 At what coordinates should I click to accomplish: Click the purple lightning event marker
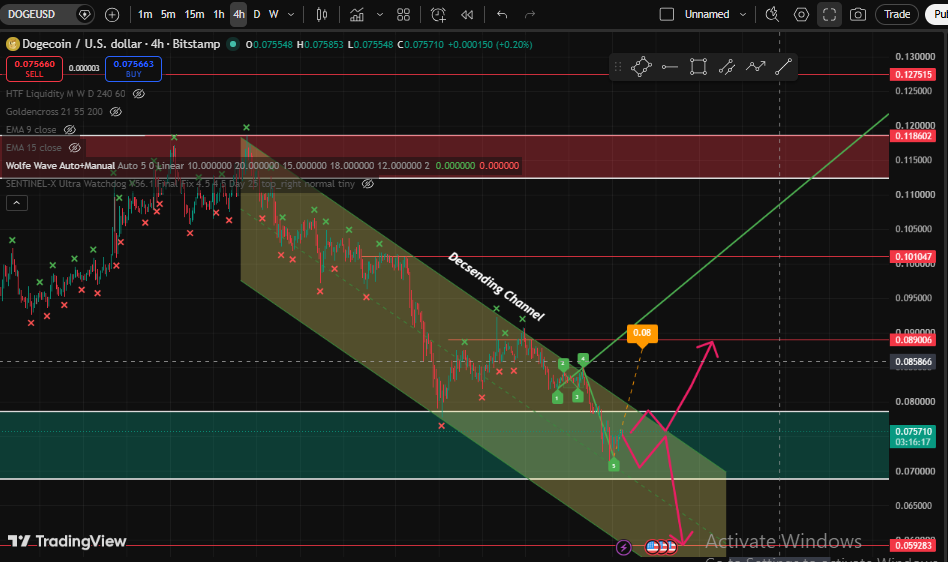[x=623, y=547]
